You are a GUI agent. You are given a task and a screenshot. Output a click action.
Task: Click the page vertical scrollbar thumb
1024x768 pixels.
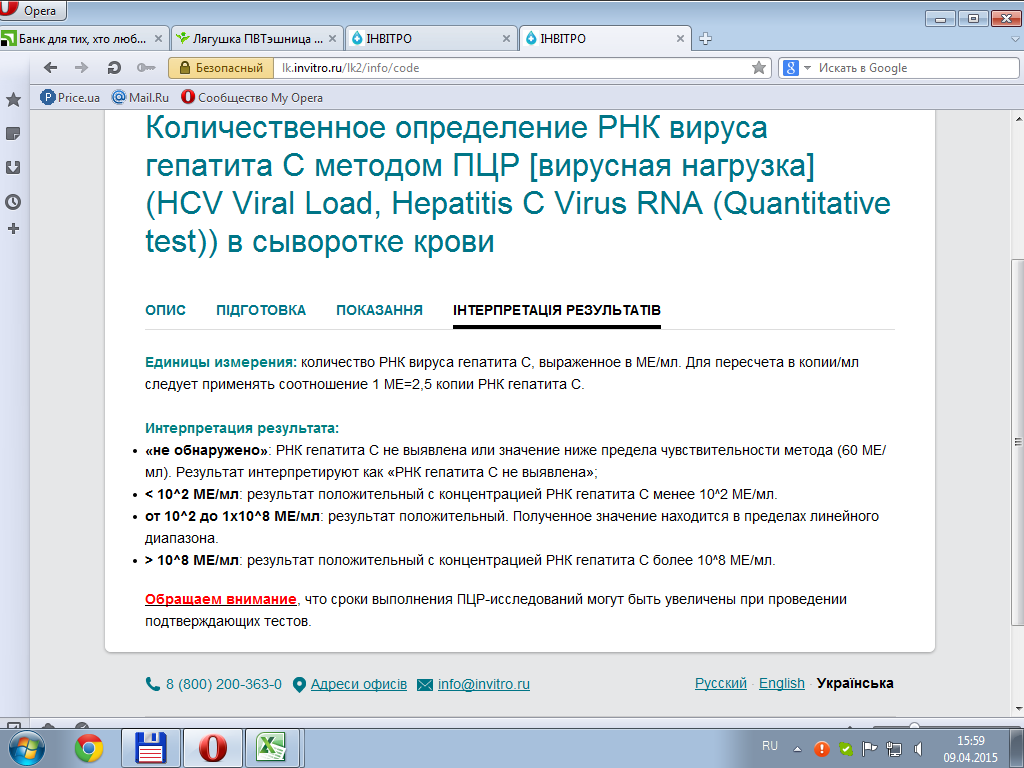[1017, 442]
